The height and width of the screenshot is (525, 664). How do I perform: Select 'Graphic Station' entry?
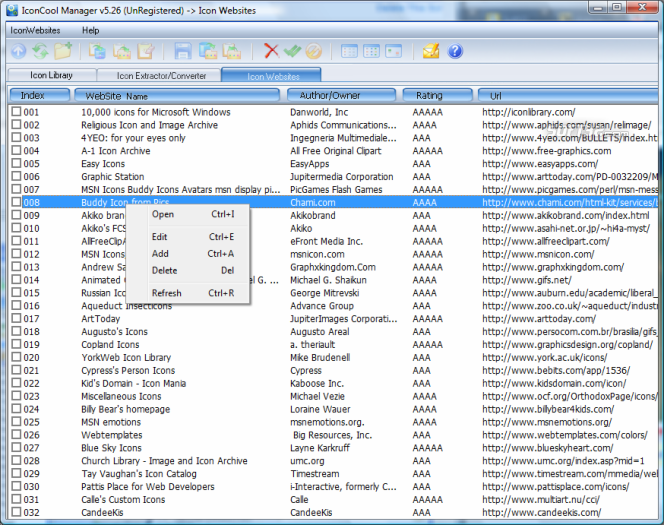click(x=113, y=177)
